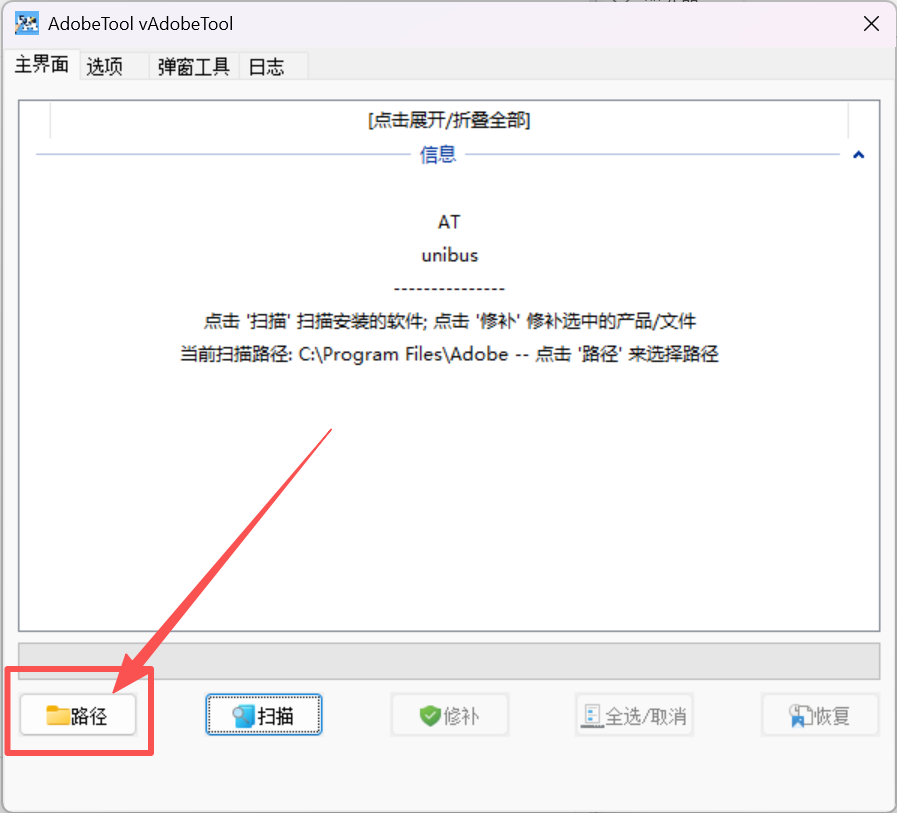Screen dimensions: 897x813
Task: Click [点击展开/折叠全部] to toggle all sections
Action: tap(449, 120)
